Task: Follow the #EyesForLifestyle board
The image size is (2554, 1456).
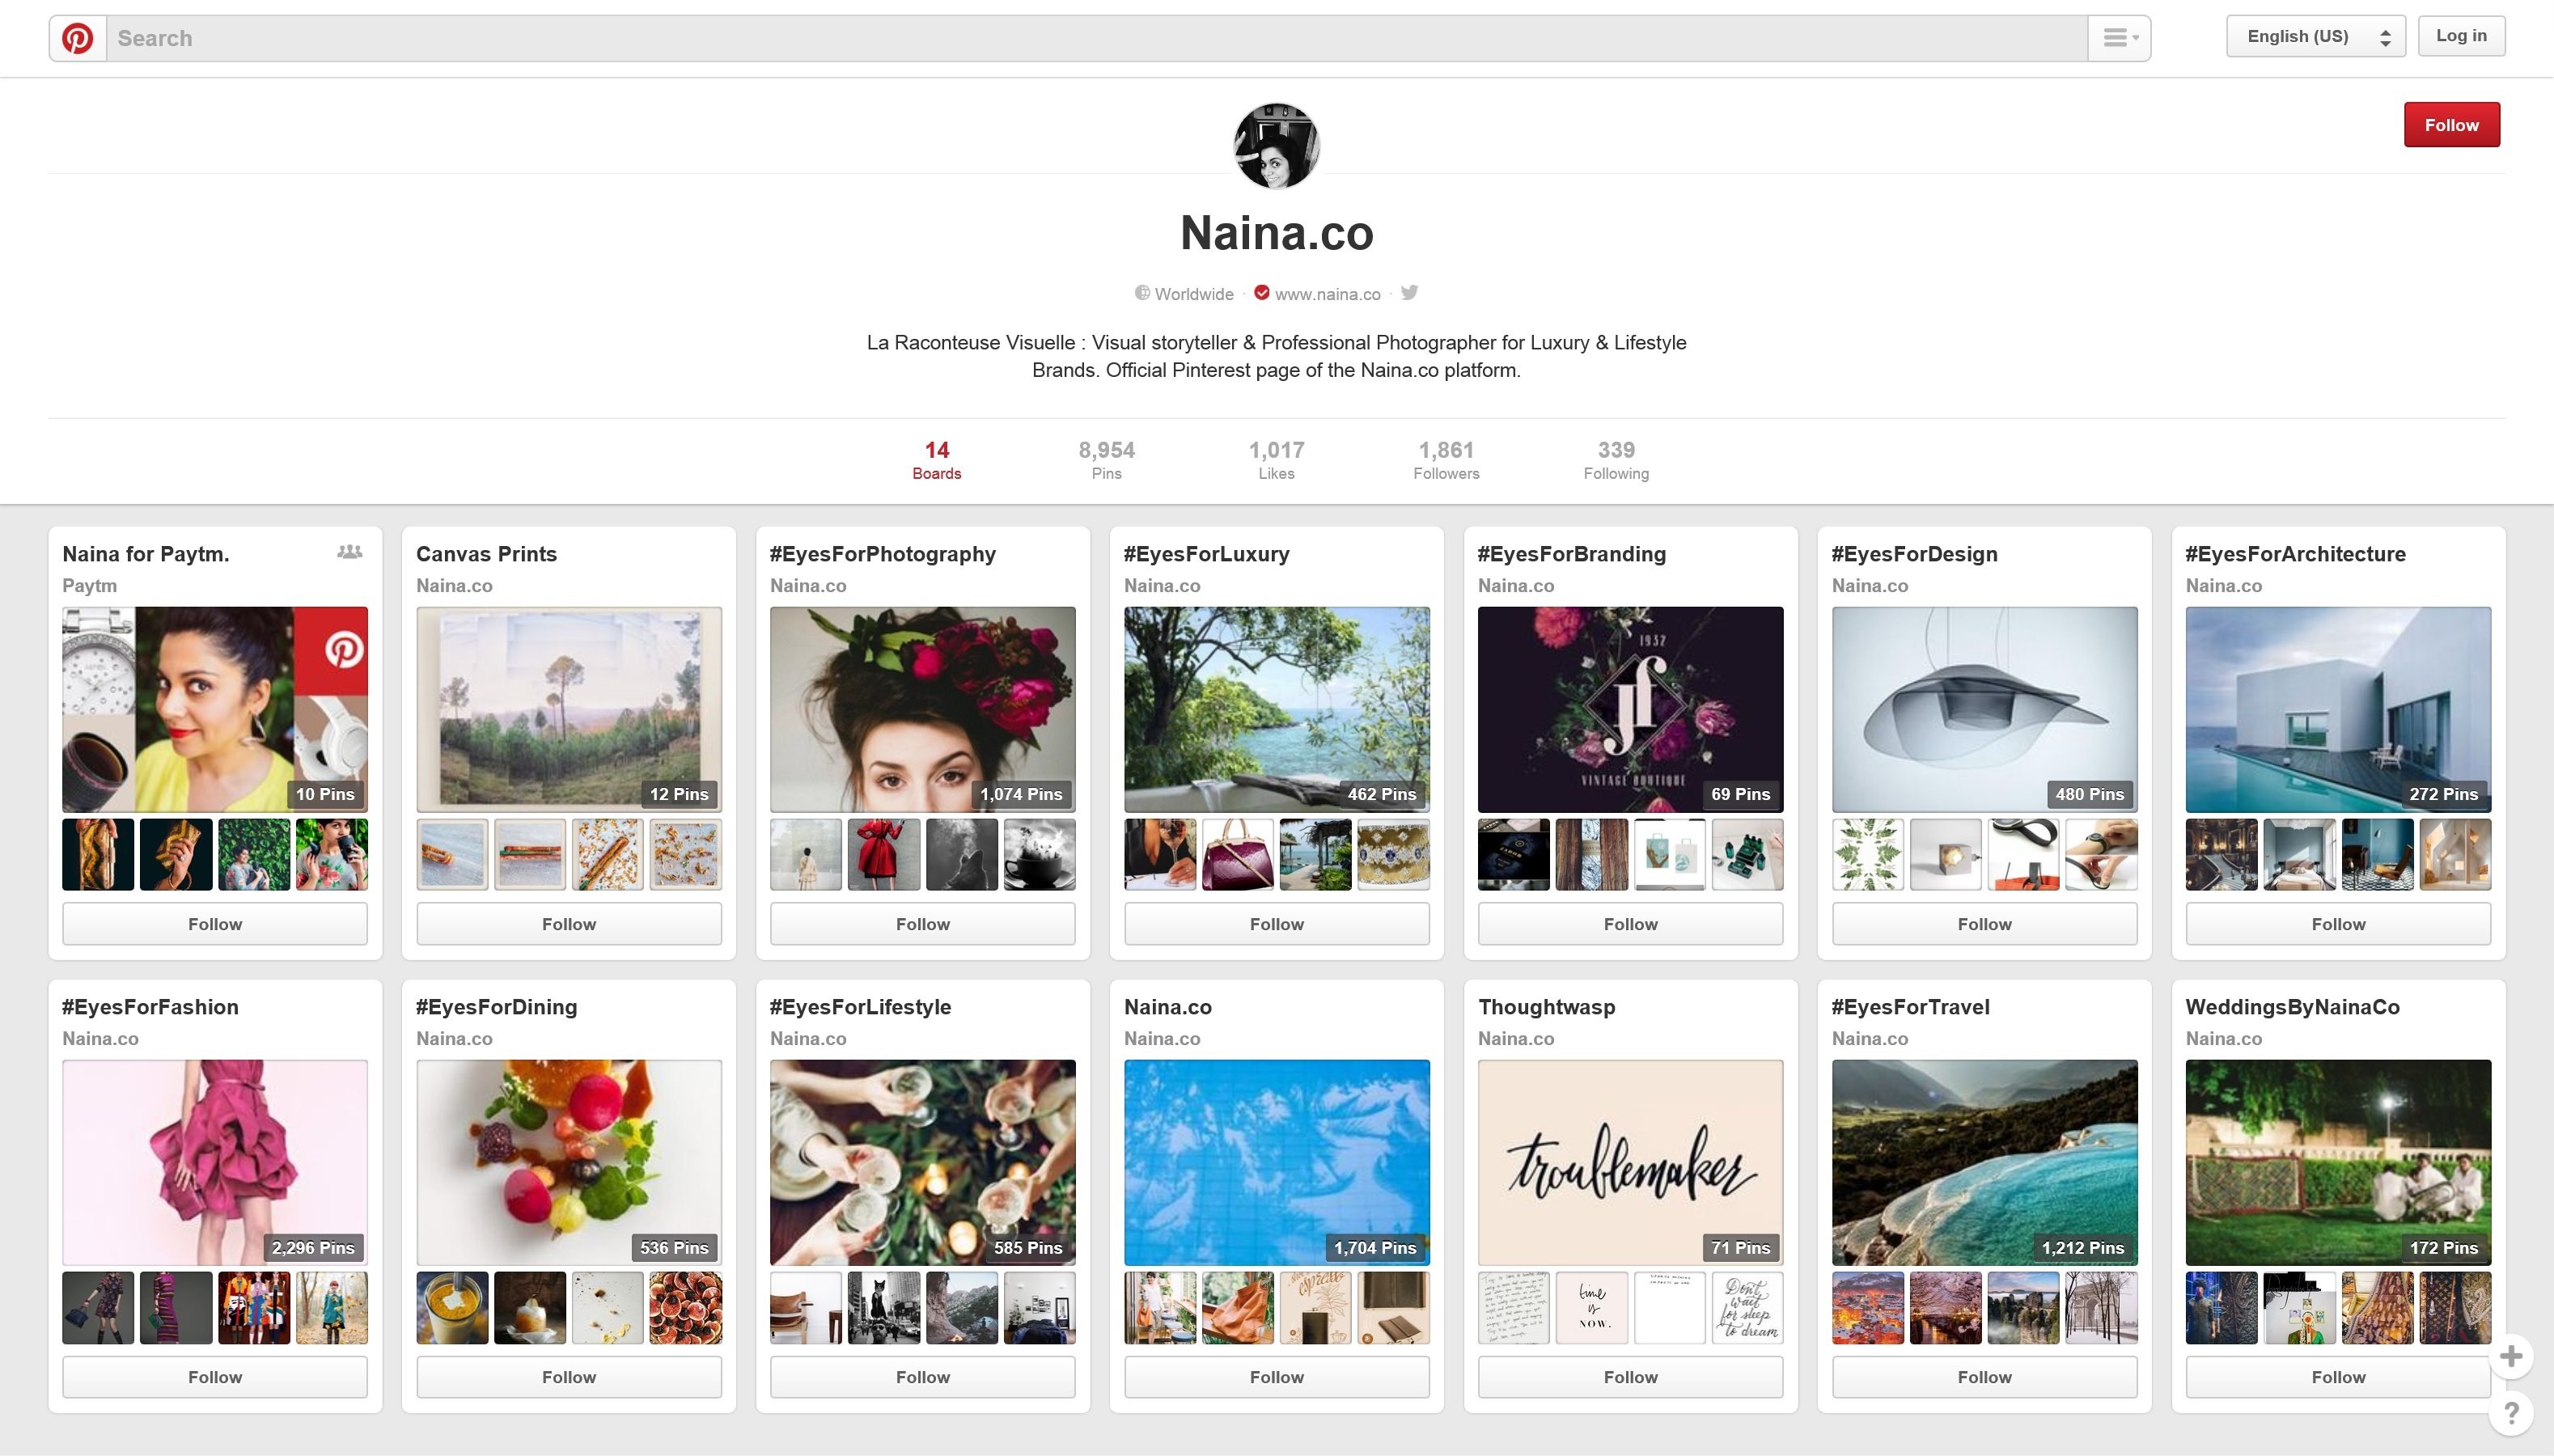Action: (x=923, y=1377)
